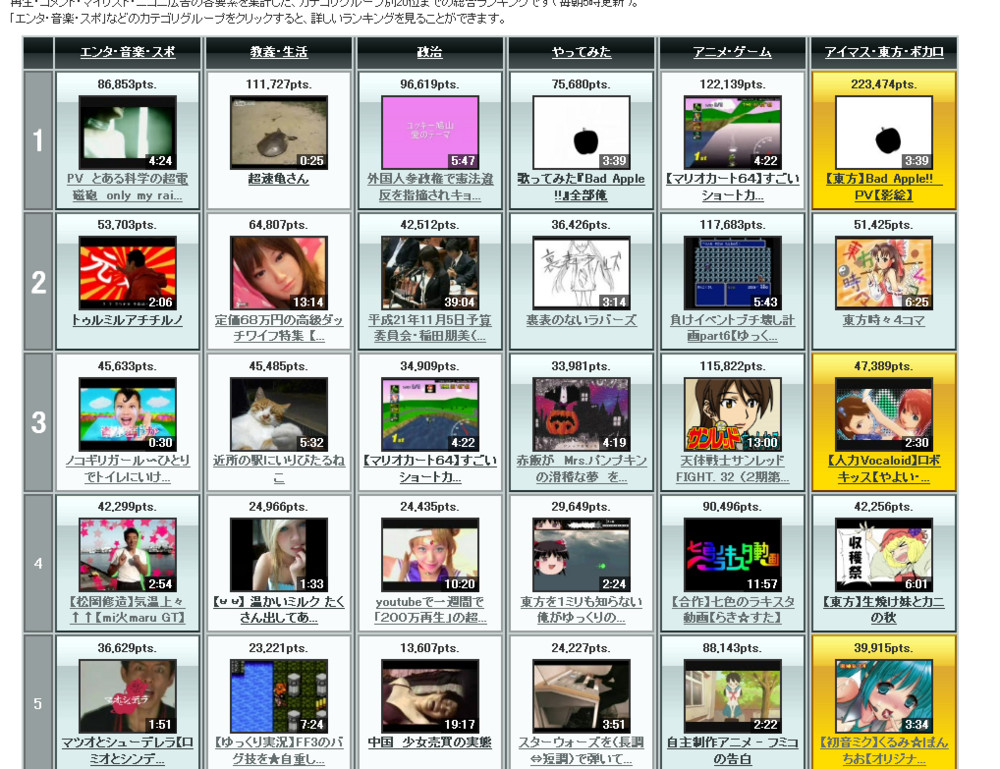Click the 【初音ミク】くるみ☆ぽんちお link
The height and width of the screenshot is (769, 1000).
(884, 751)
